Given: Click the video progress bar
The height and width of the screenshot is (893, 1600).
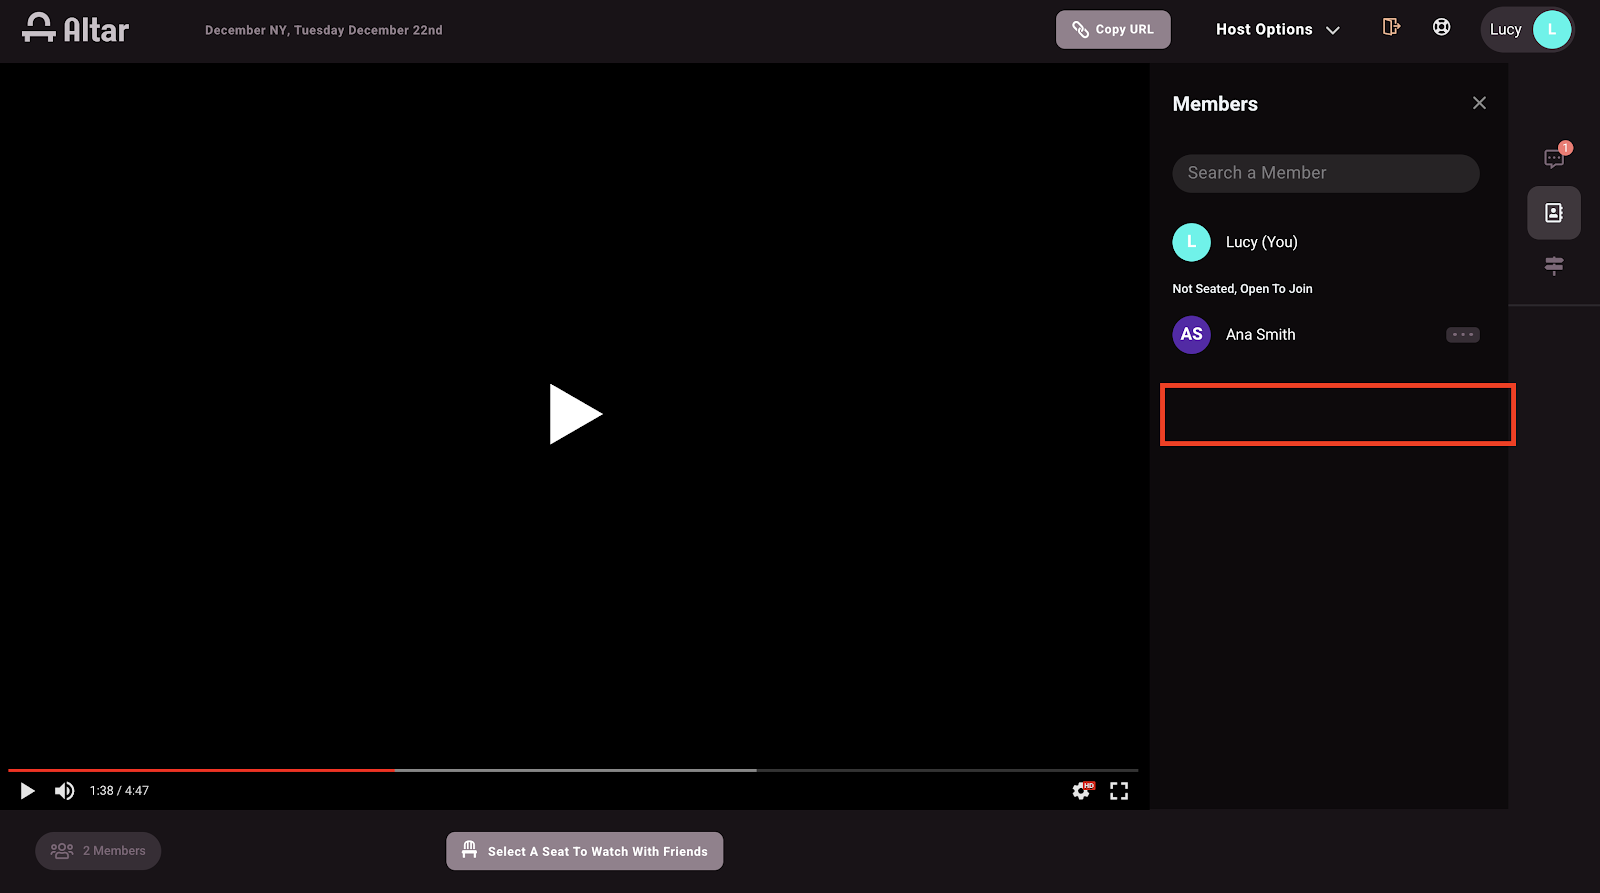Looking at the screenshot, I should point(573,770).
